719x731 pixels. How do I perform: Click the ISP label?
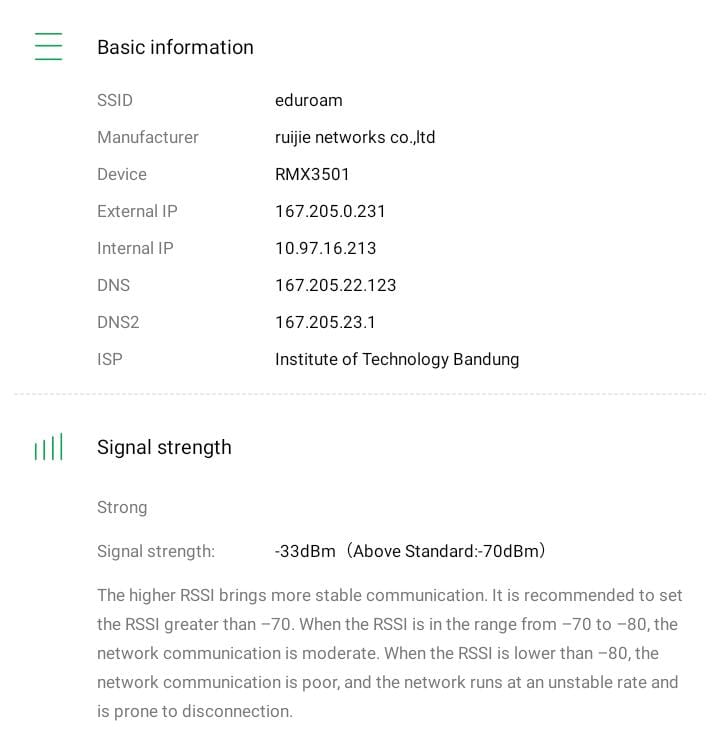pos(110,359)
